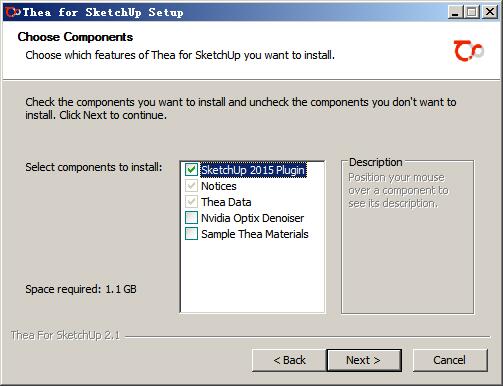Screen dimensions: 503x386
Task: Minimize the setup window
Action: (x=455, y=12)
